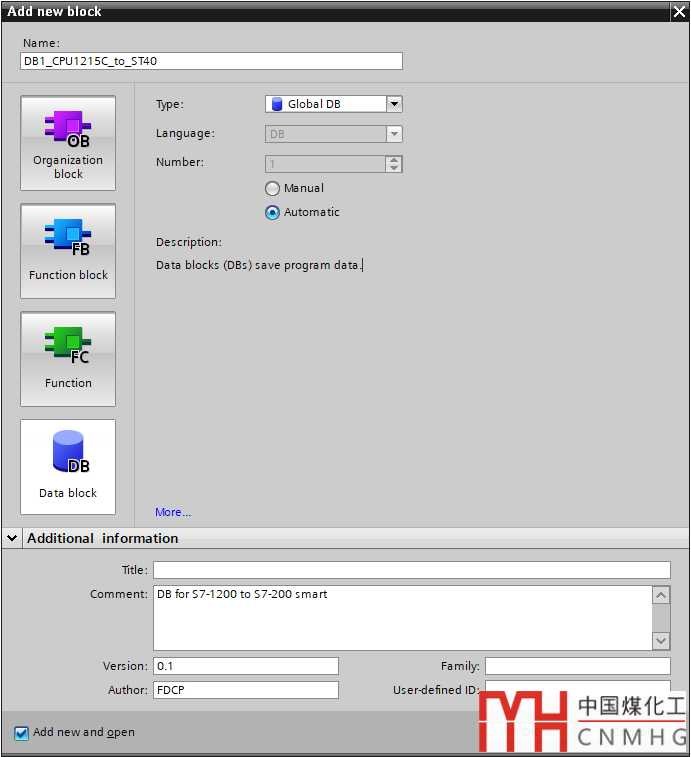691x757 pixels.
Task: Click the Additional information header text
Action: pyautogui.click(x=102, y=538)
